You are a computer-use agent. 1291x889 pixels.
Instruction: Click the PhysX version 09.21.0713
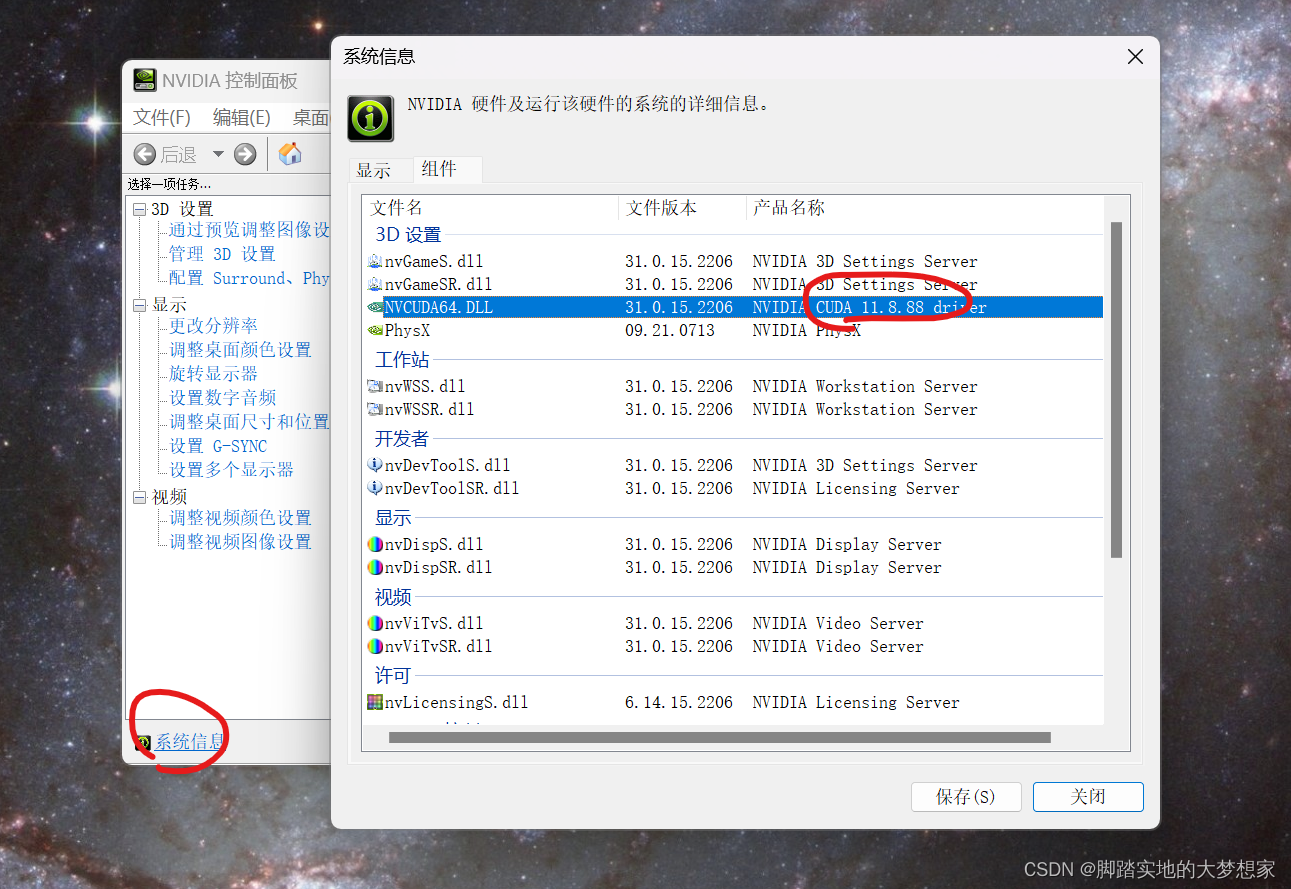[x=670, y=330]
